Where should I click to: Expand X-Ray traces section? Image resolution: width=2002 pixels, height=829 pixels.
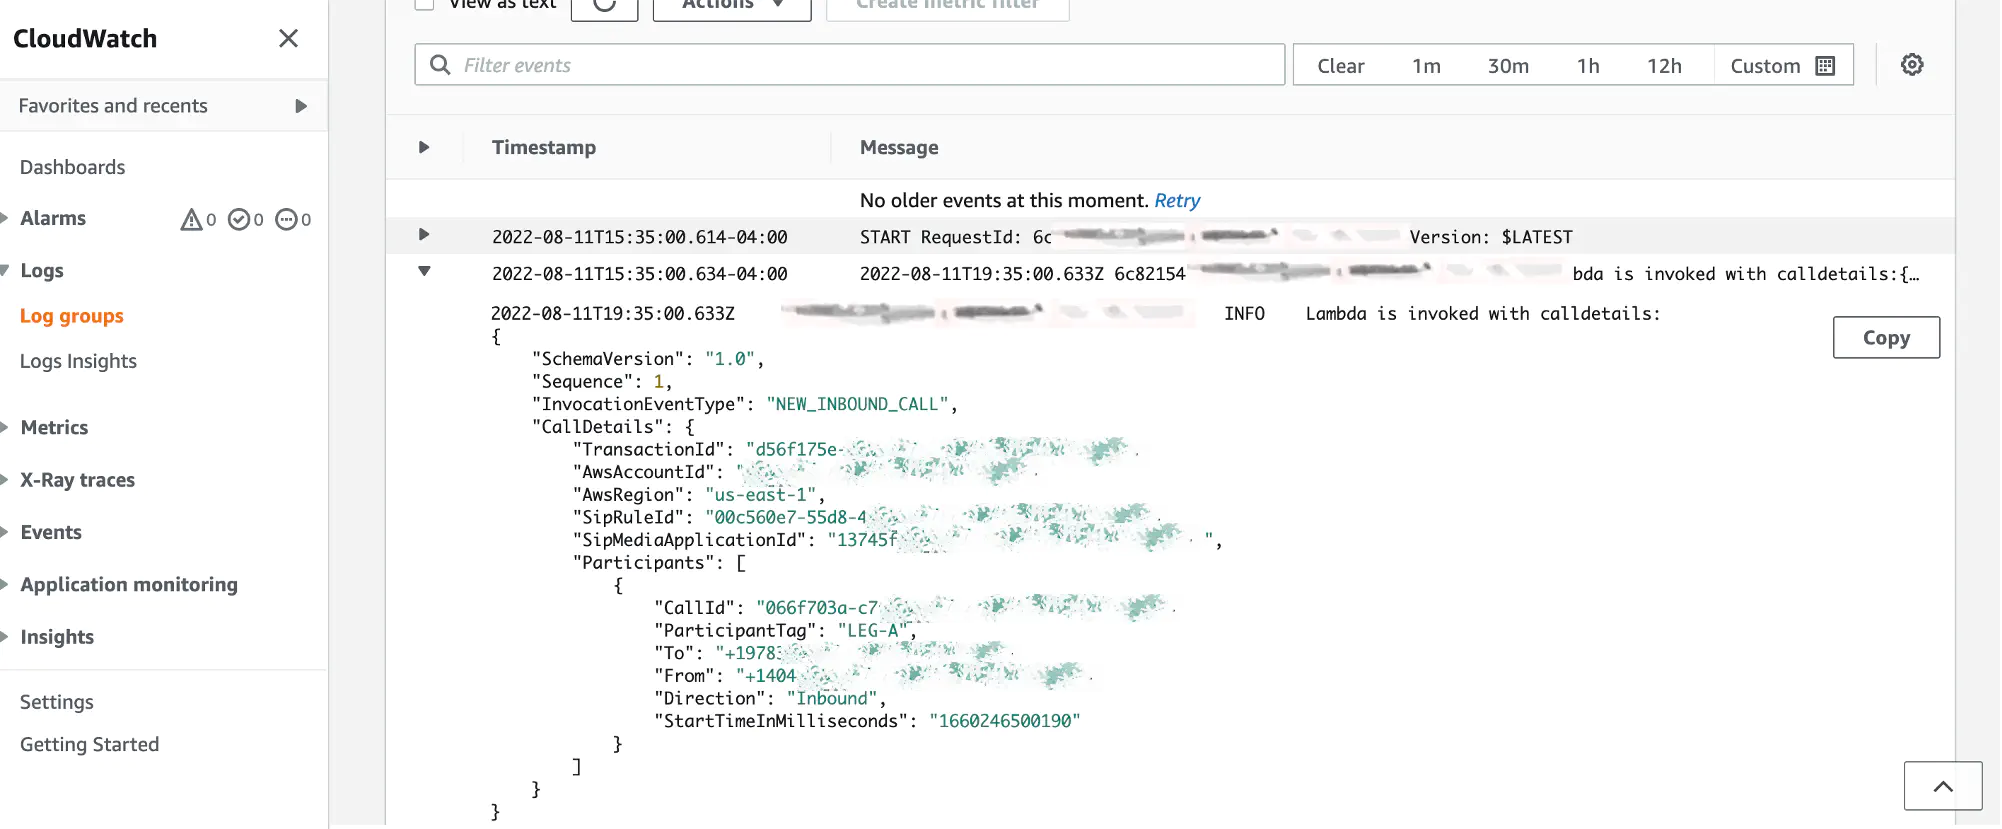pos(5,480)
